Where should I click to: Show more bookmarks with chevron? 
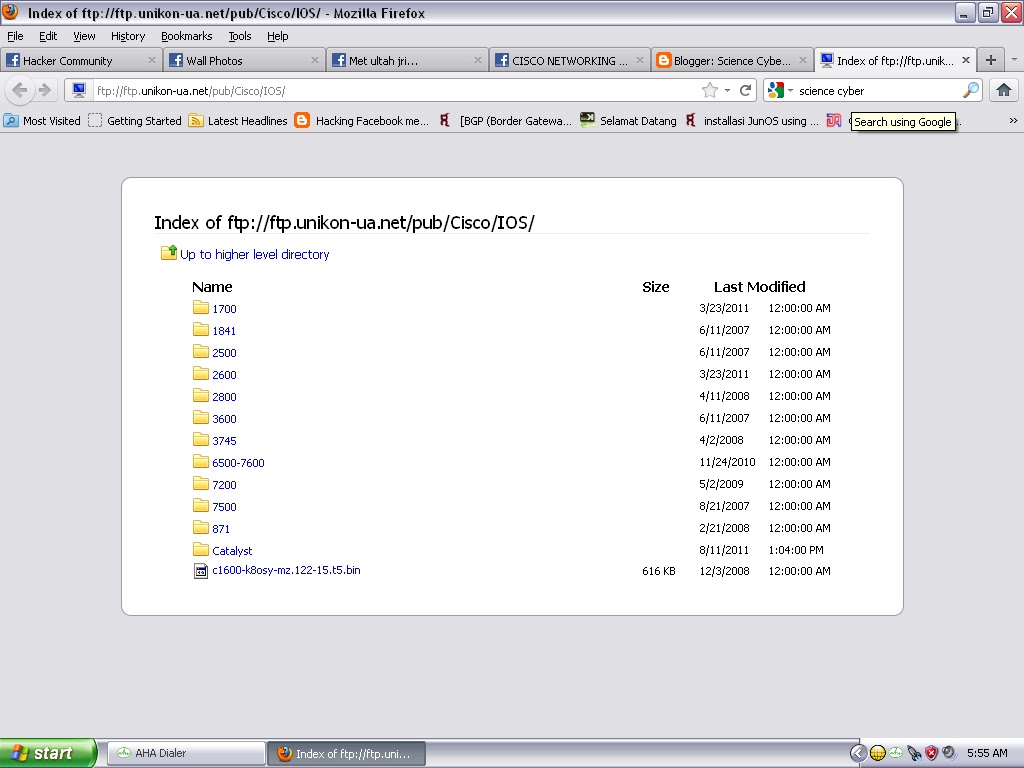pyautogui.click(x=1013, y=120)
